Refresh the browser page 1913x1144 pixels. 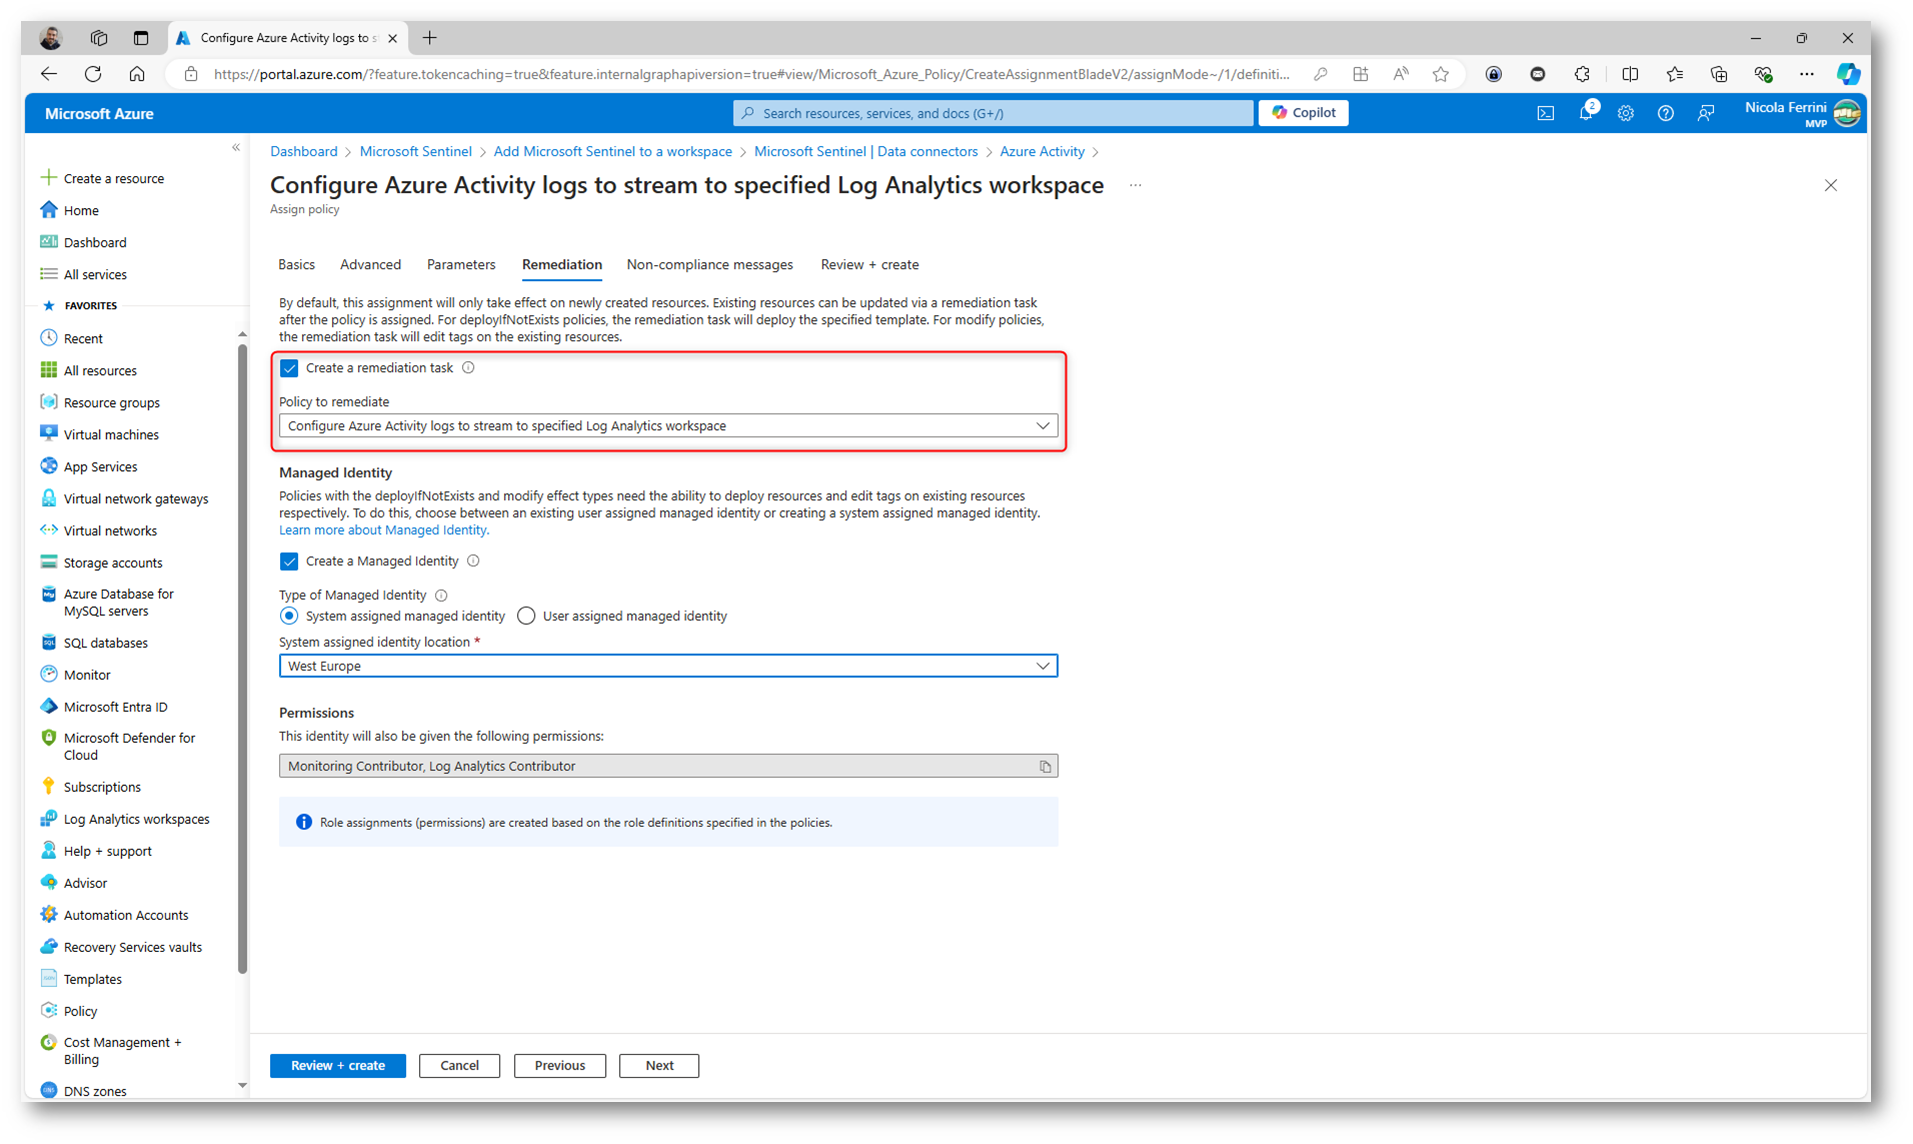(x=93, y=74)
